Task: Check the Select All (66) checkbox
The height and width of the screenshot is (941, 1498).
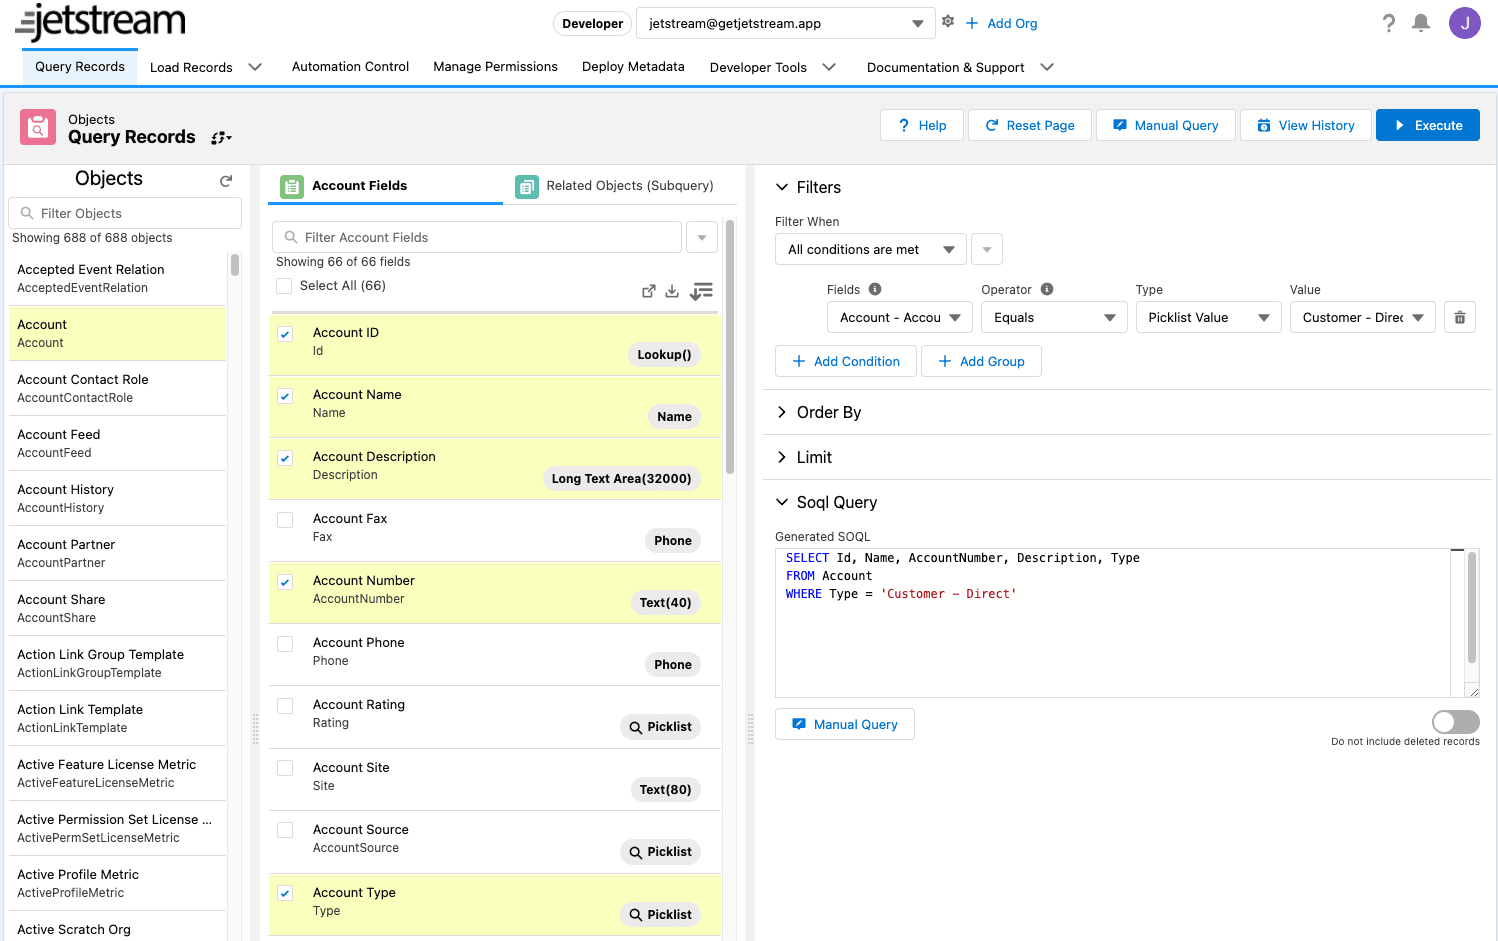Action: click(284, 286)
